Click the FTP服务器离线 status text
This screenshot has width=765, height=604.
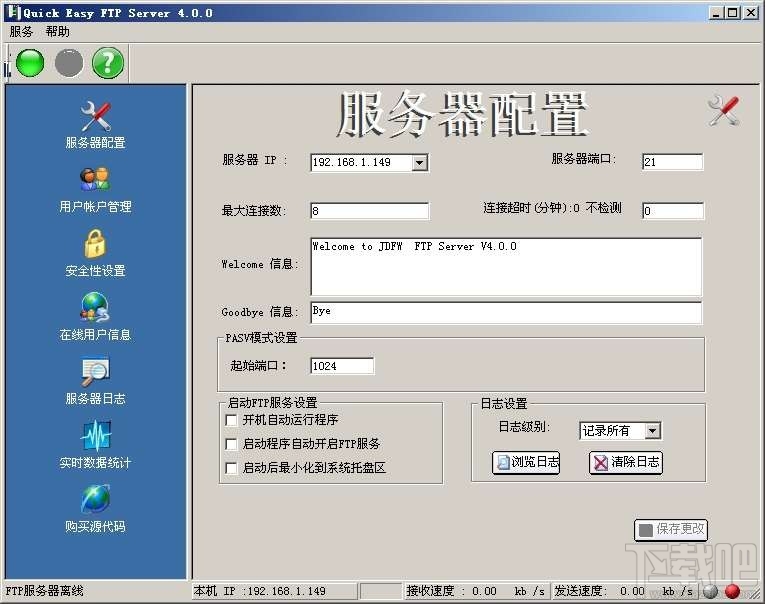pyautogui.click(x=44, y=591)
